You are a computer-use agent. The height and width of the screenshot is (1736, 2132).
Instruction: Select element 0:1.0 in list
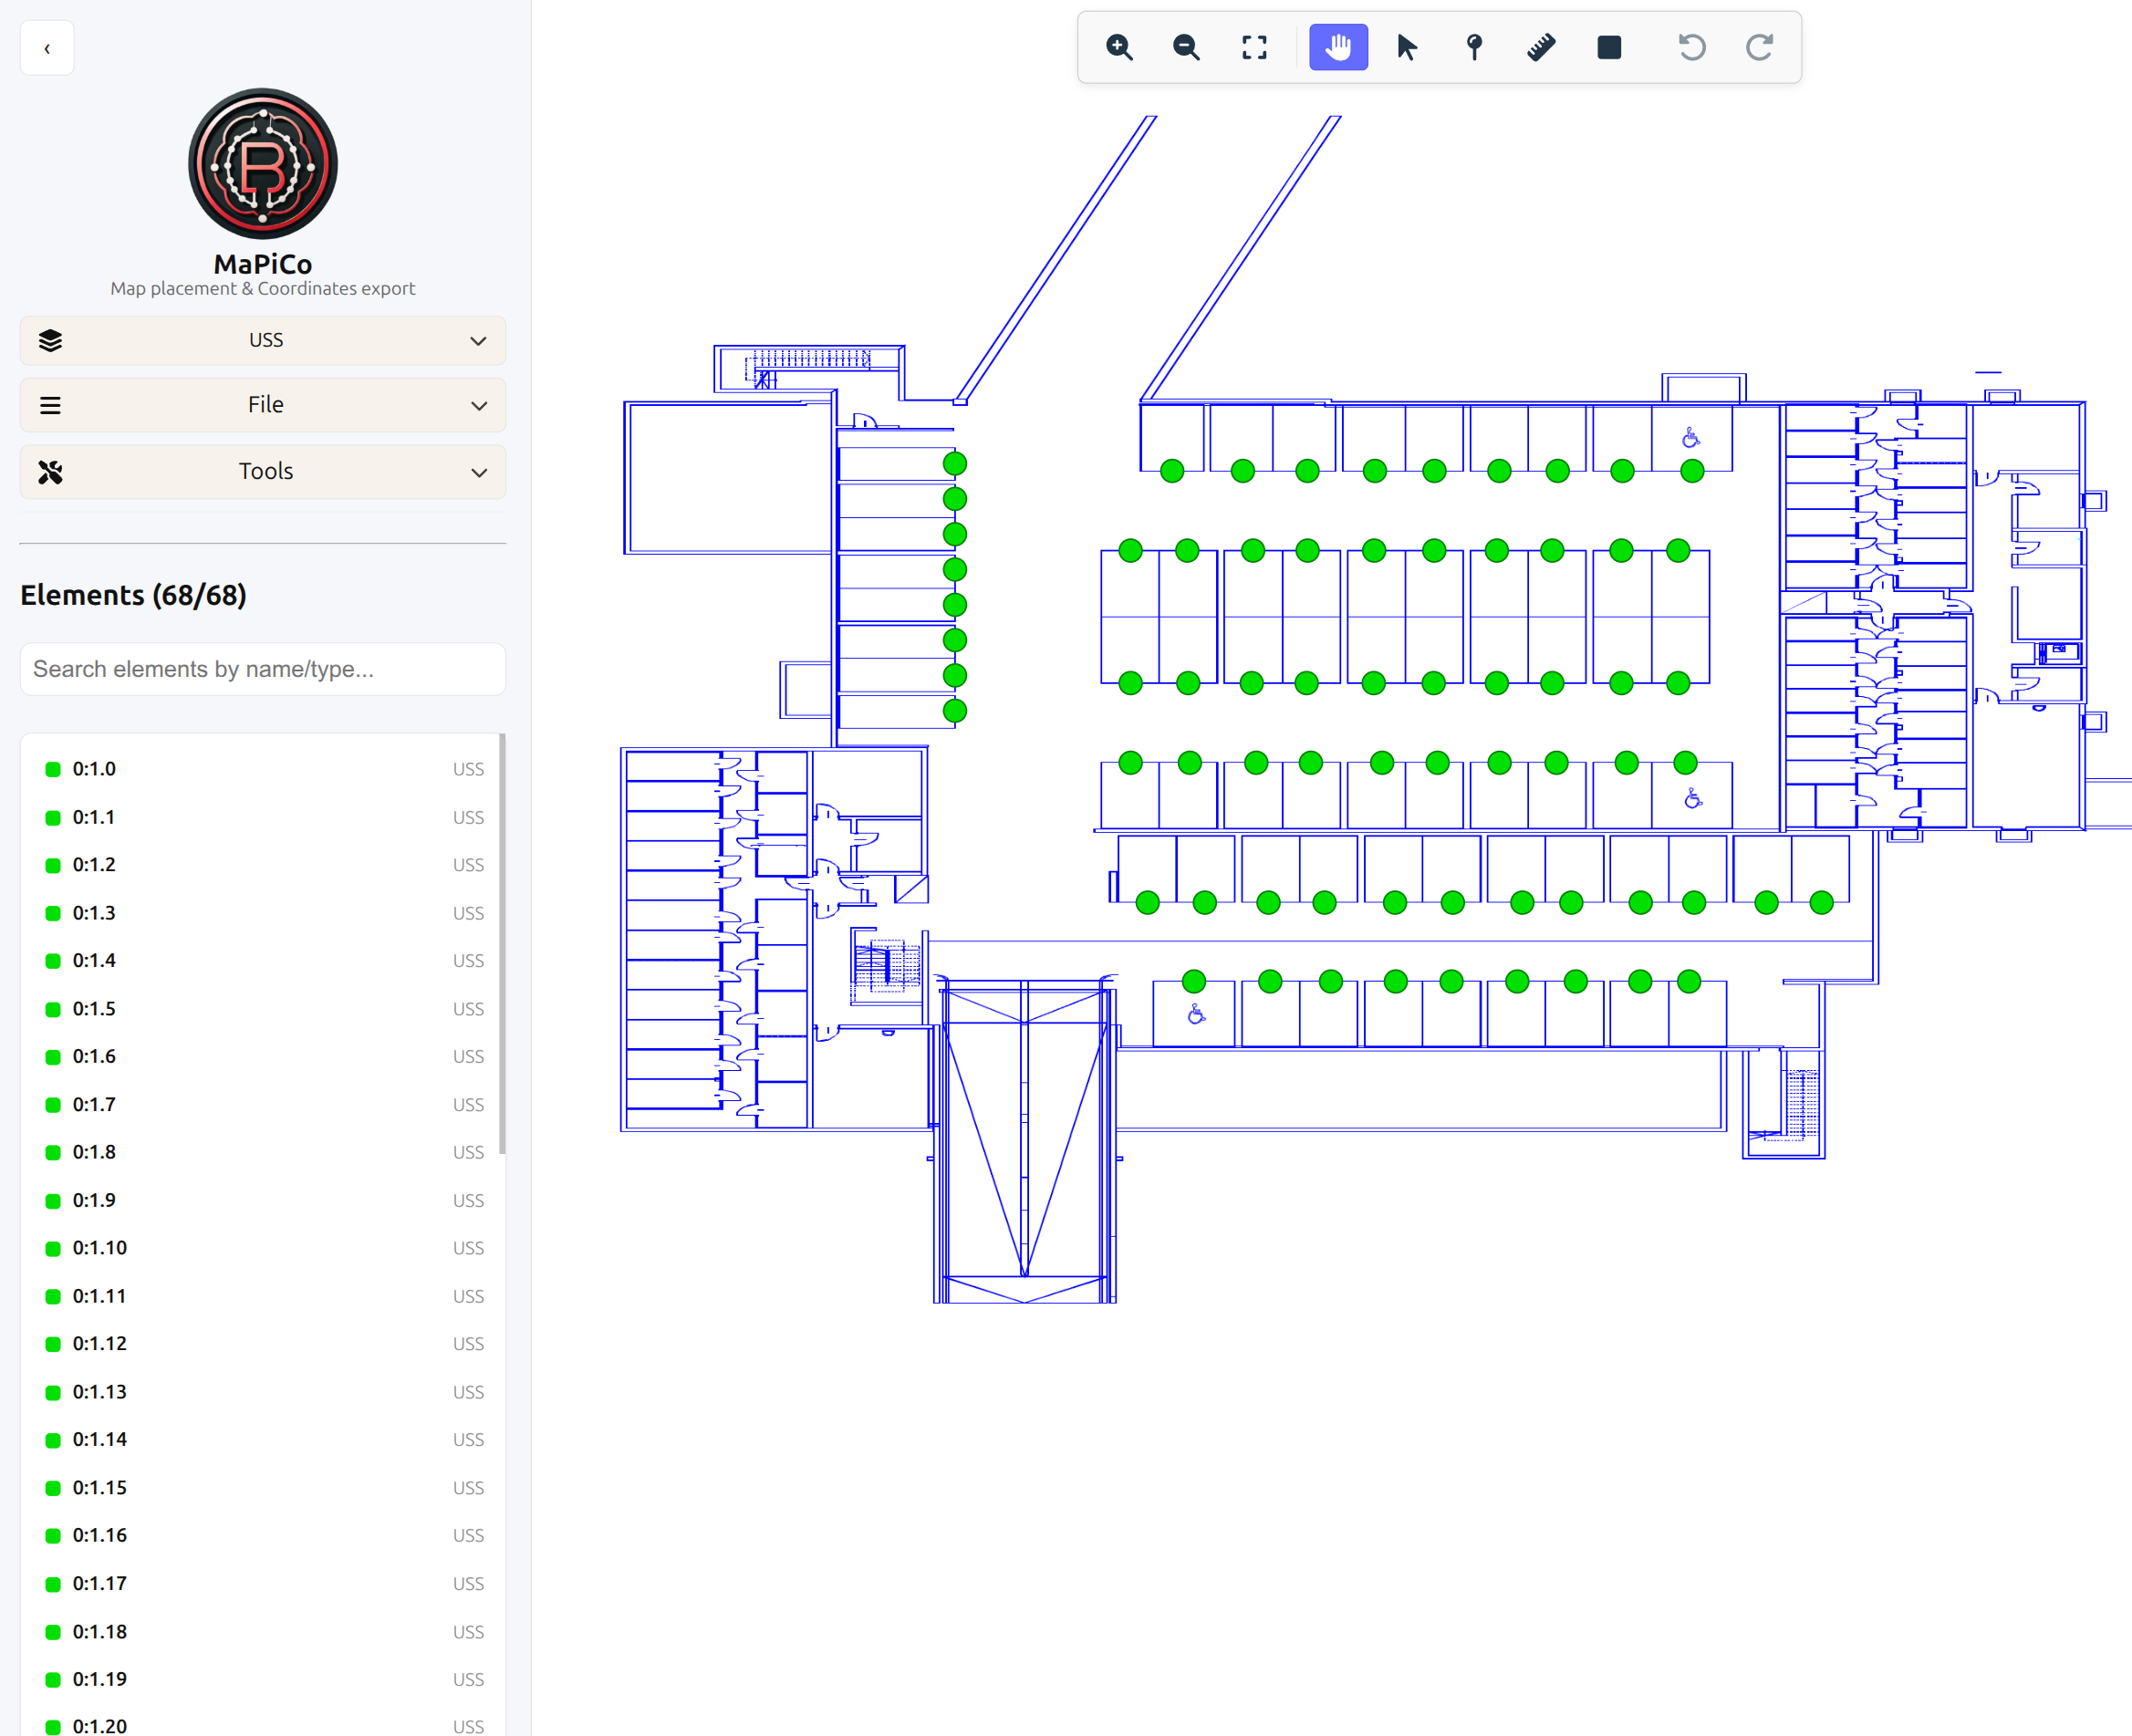pyautogui.click(x=95, y=769)
